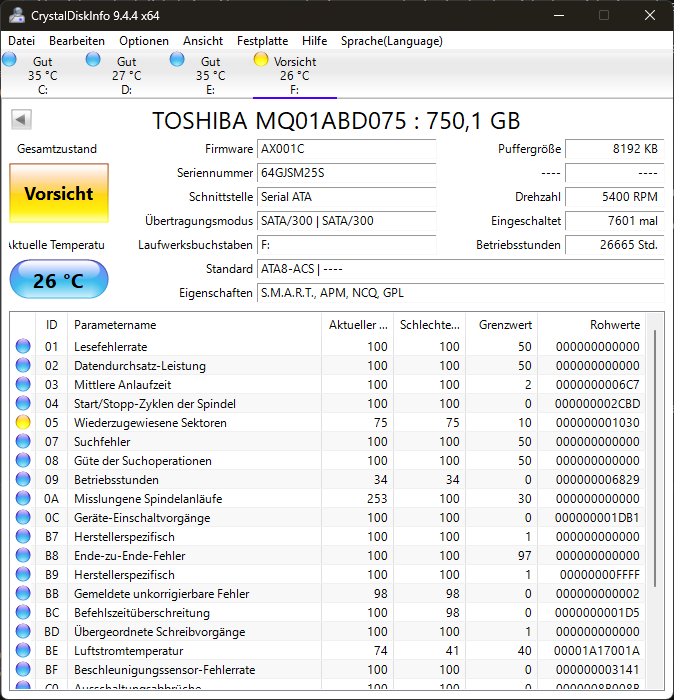Click the 26 °C temperature indicator
674x700 pixels.
click(59, 279)
